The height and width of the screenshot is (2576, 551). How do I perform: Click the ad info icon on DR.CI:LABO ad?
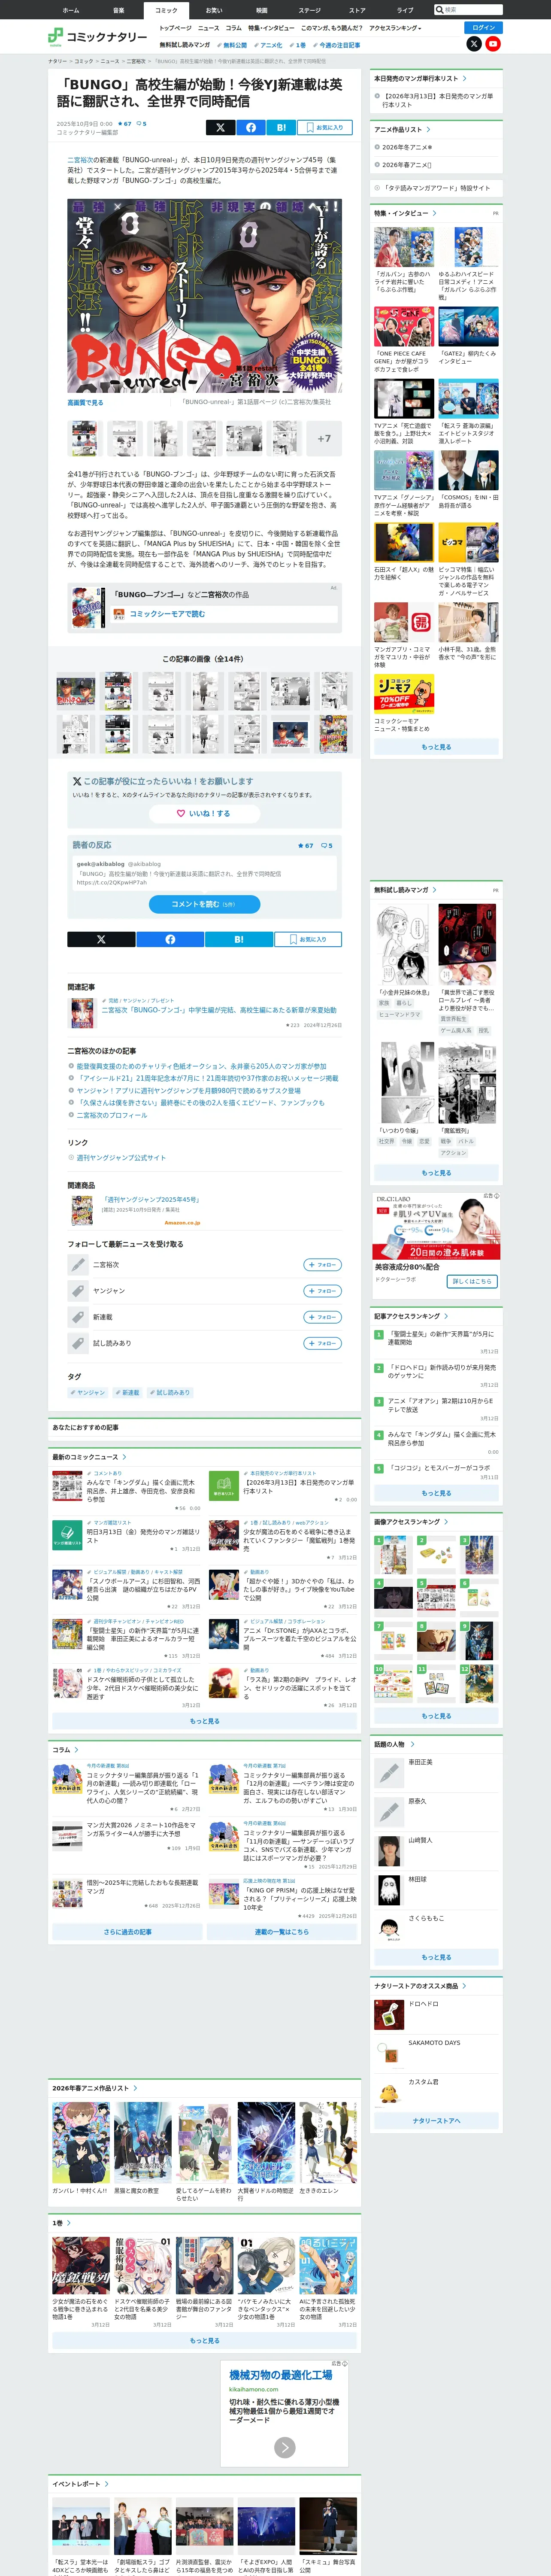[496, 1196]
